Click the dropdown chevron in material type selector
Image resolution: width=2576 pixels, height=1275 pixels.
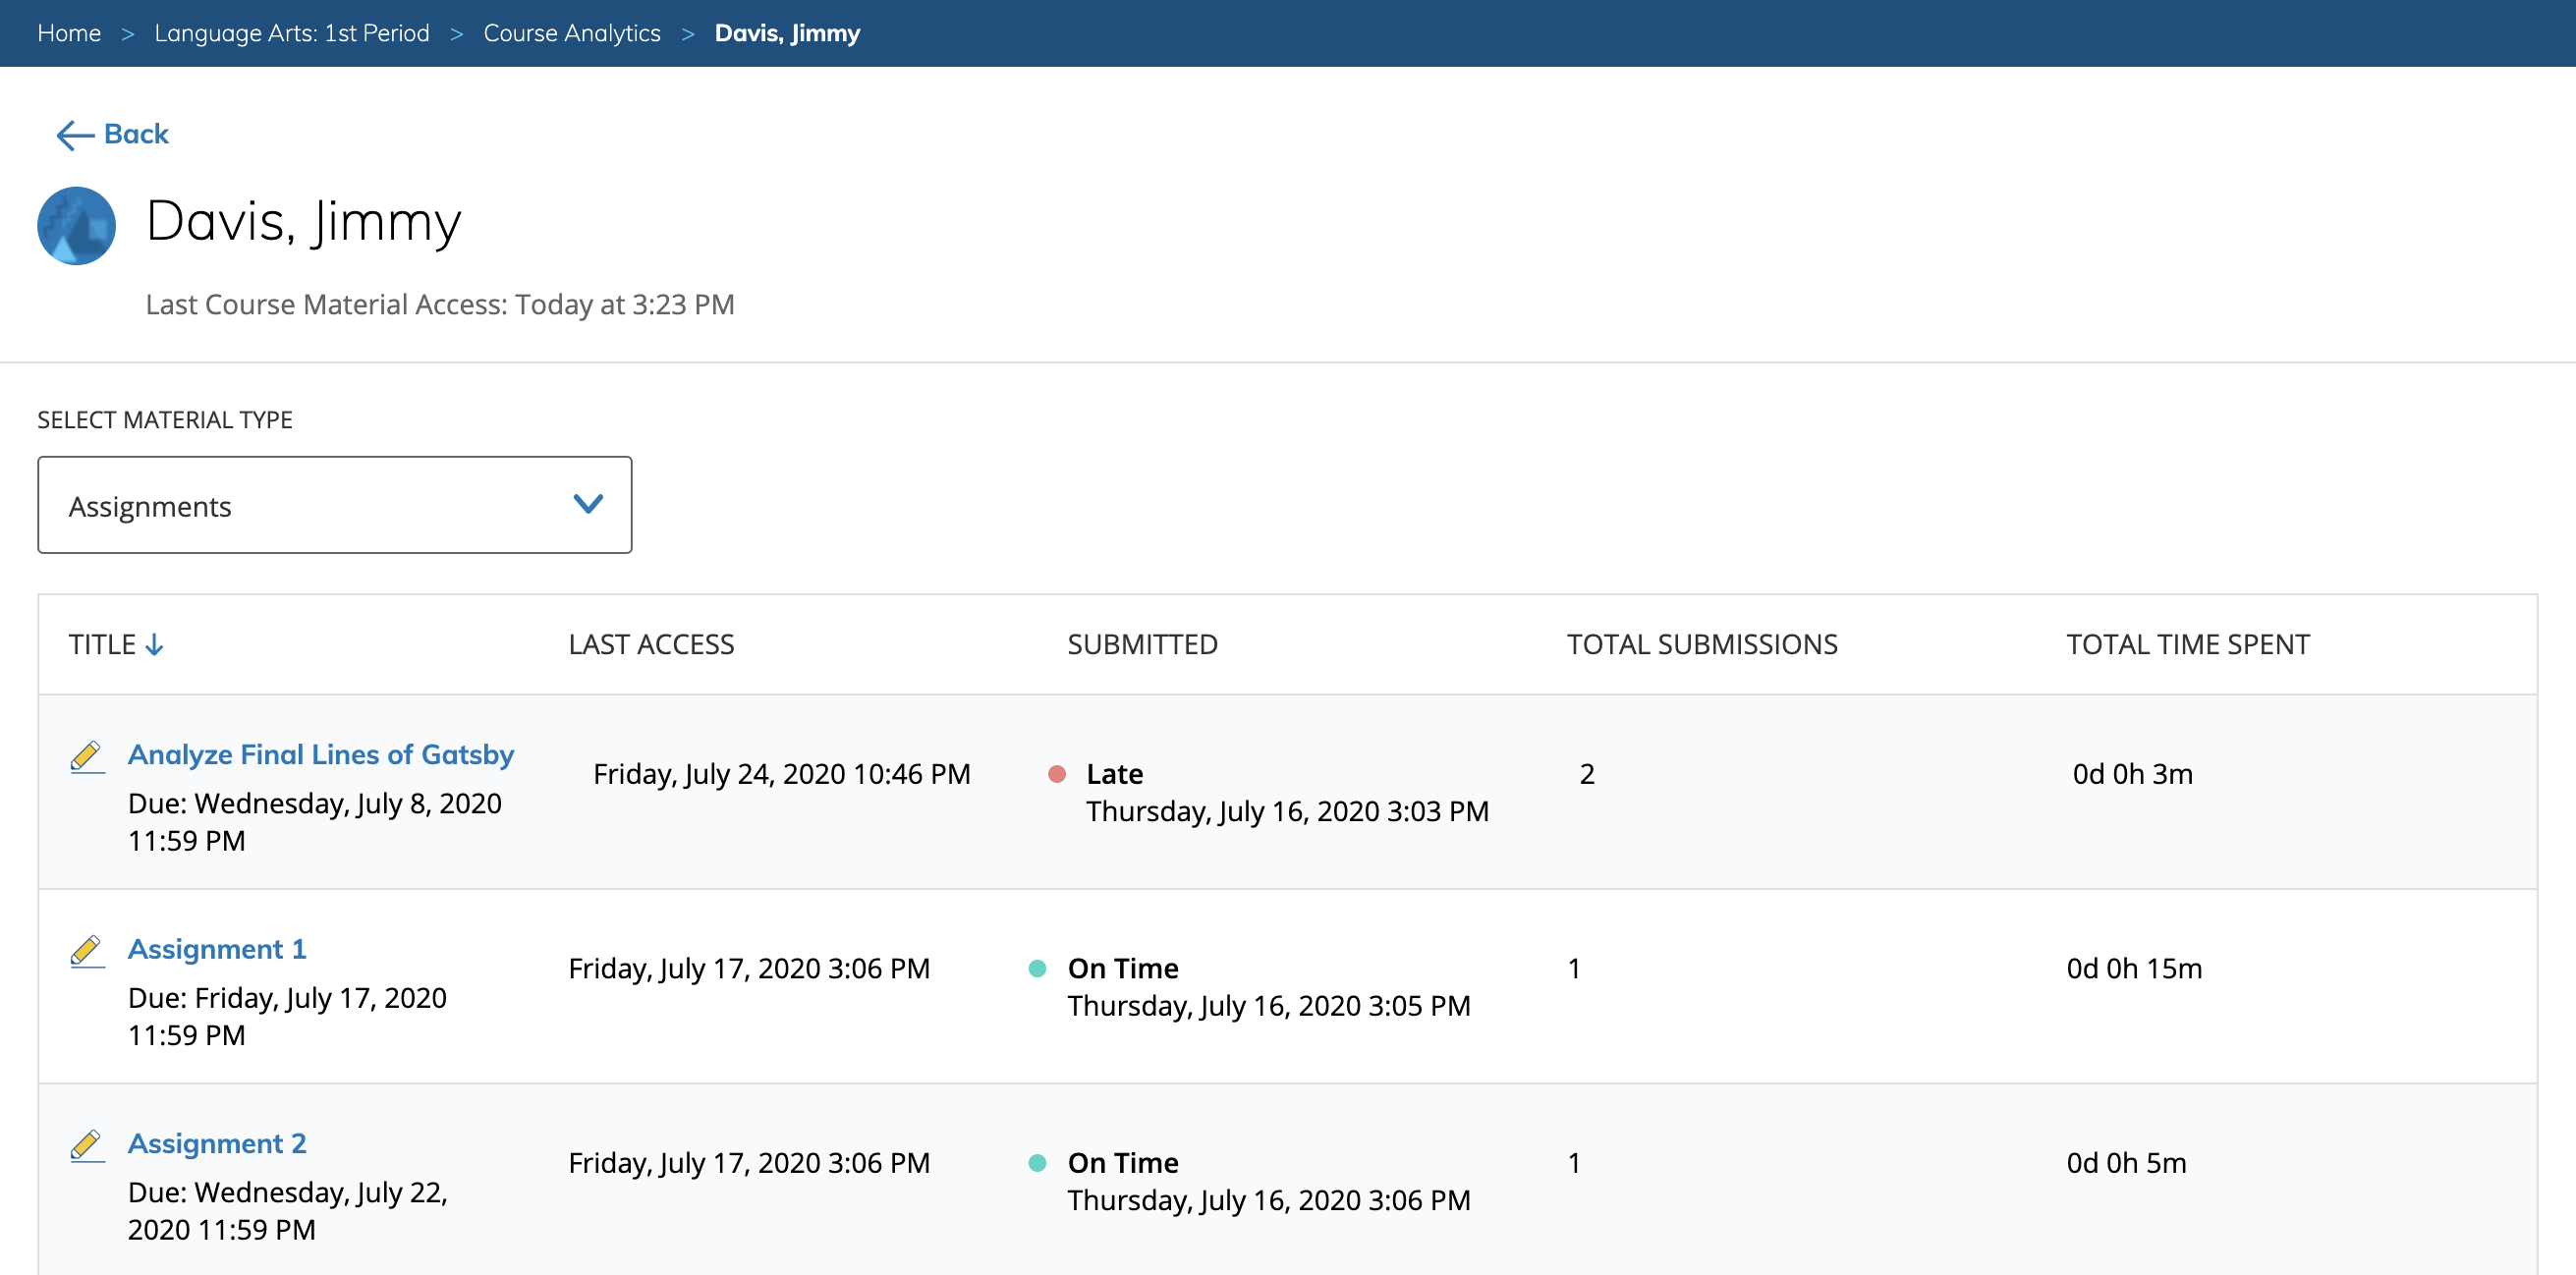(588, 504)
